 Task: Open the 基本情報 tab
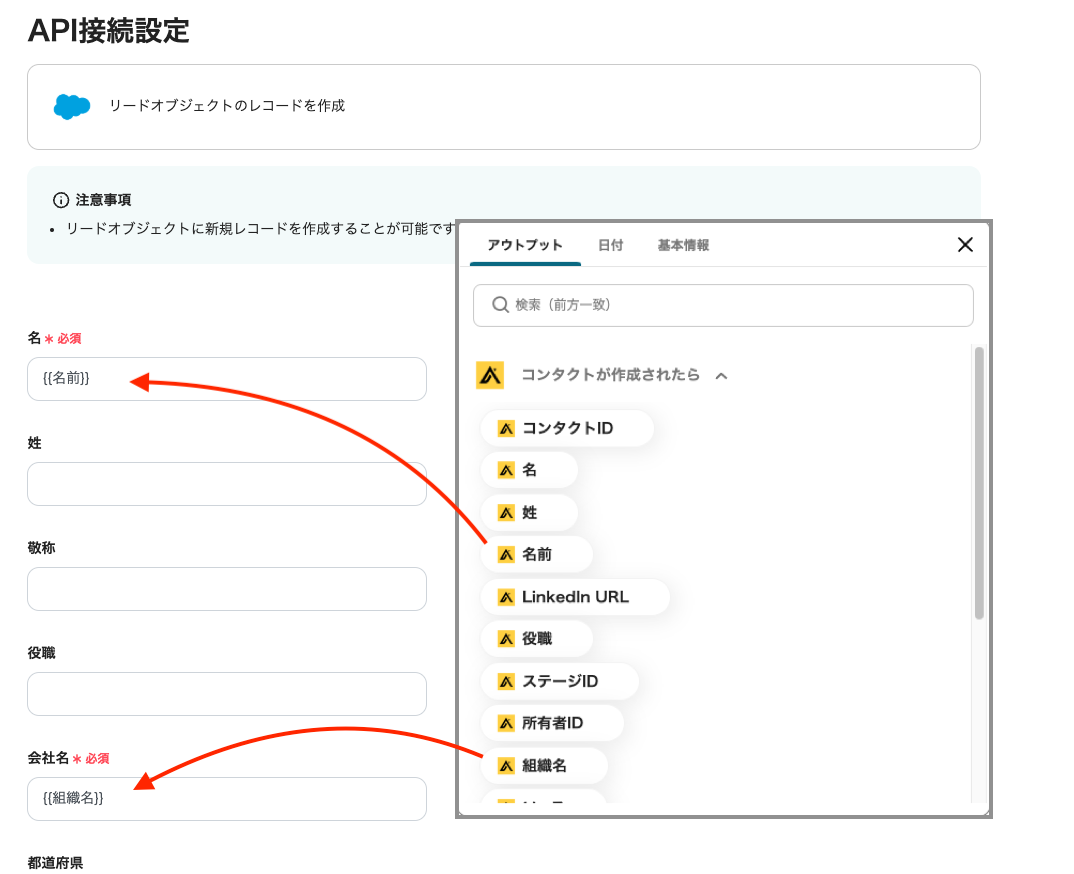click(683, 245)
